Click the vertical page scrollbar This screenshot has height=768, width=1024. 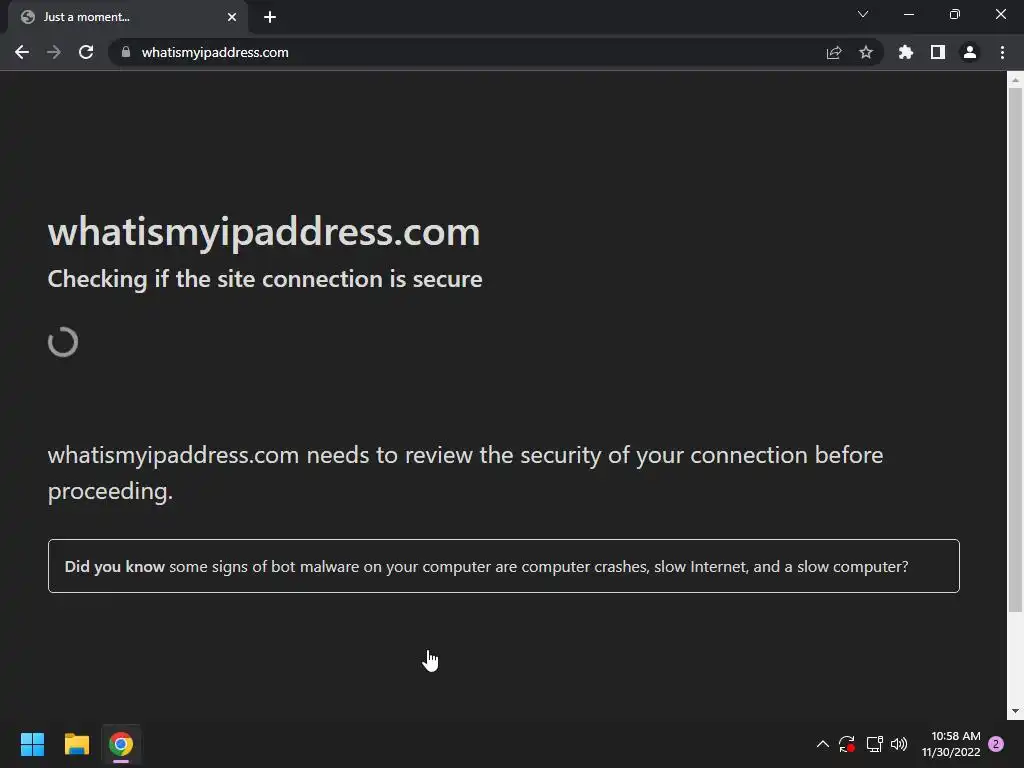pos(1015,349)
